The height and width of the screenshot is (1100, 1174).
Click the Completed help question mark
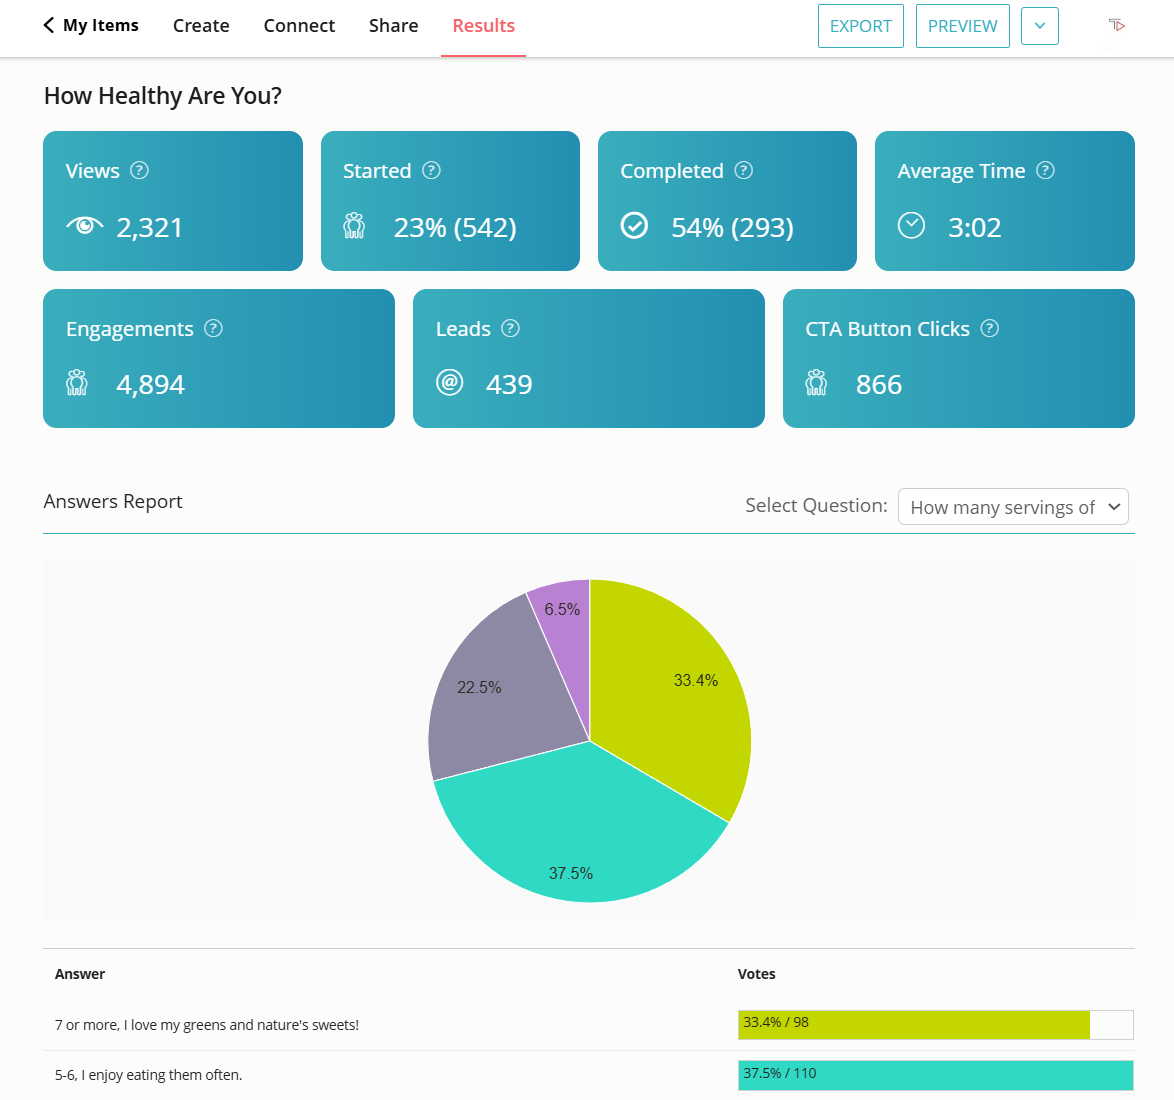[743, 170]
